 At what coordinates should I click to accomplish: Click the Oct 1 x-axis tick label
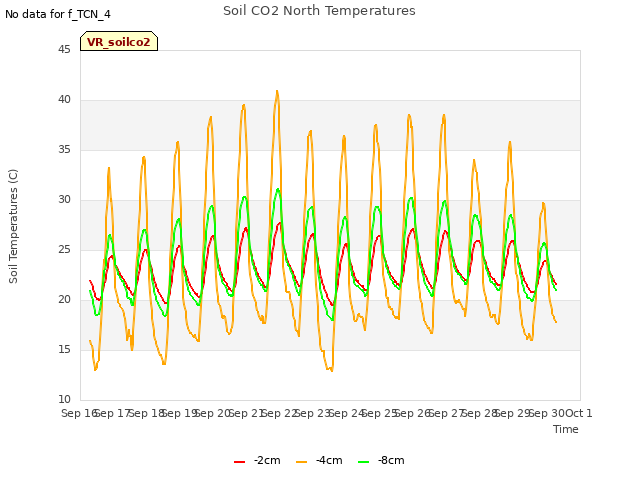click(x=579, y=413)
